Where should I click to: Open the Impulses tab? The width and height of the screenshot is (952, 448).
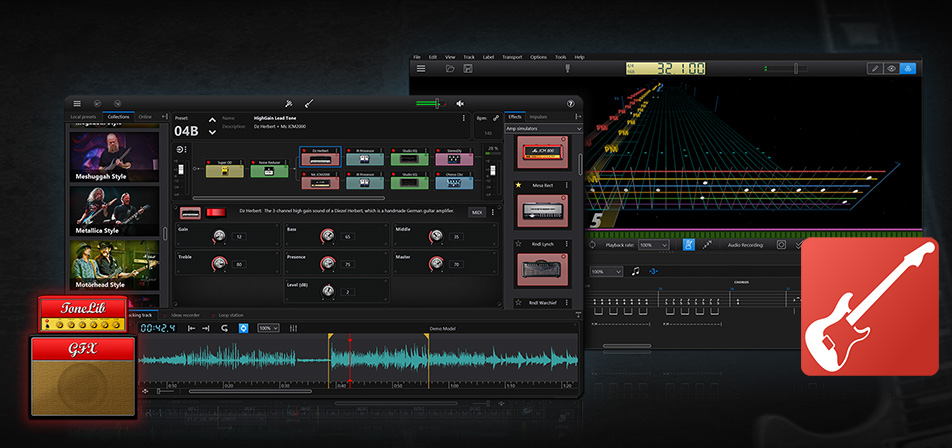click(538, 117)
